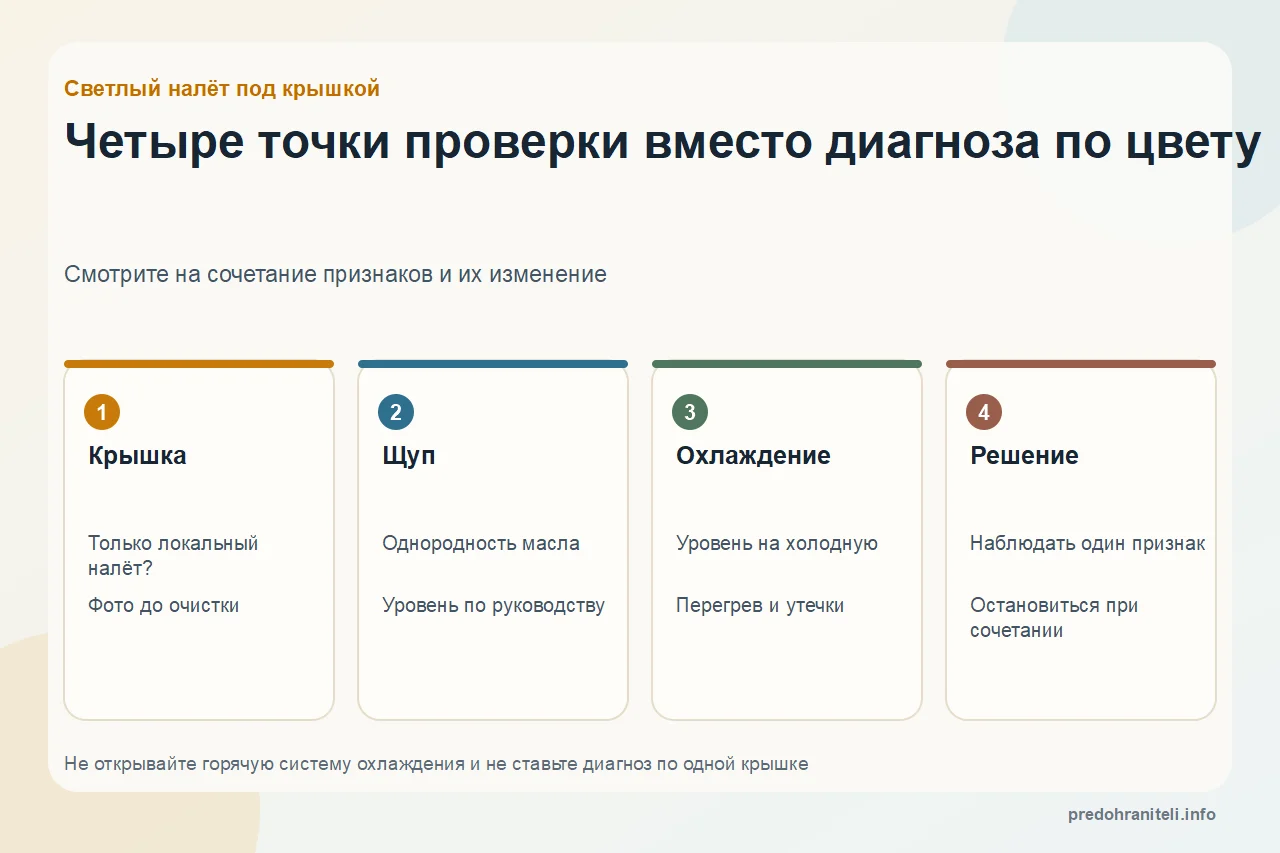Click 'Остановиться при сочетании' text
Image resolution: width=1280 pixels, height=853 pixels.
[x=1054, y=618]
